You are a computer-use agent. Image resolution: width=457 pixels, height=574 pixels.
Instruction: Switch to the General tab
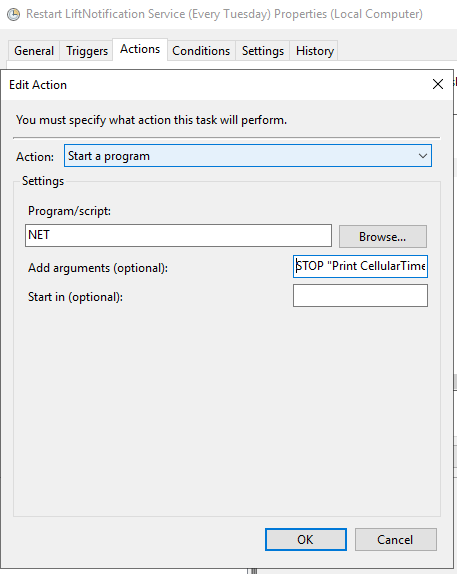pyautogui.click(x=34, y=51)
